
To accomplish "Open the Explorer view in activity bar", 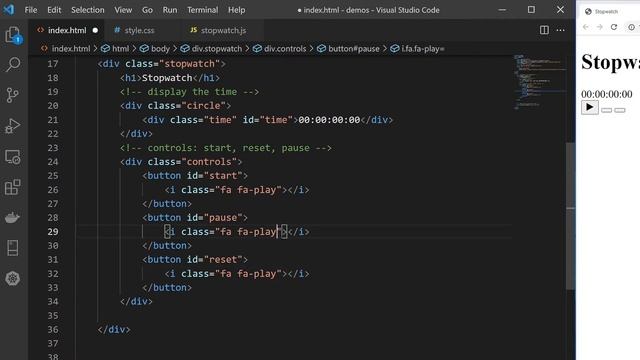I will click(x=13, y=35).
